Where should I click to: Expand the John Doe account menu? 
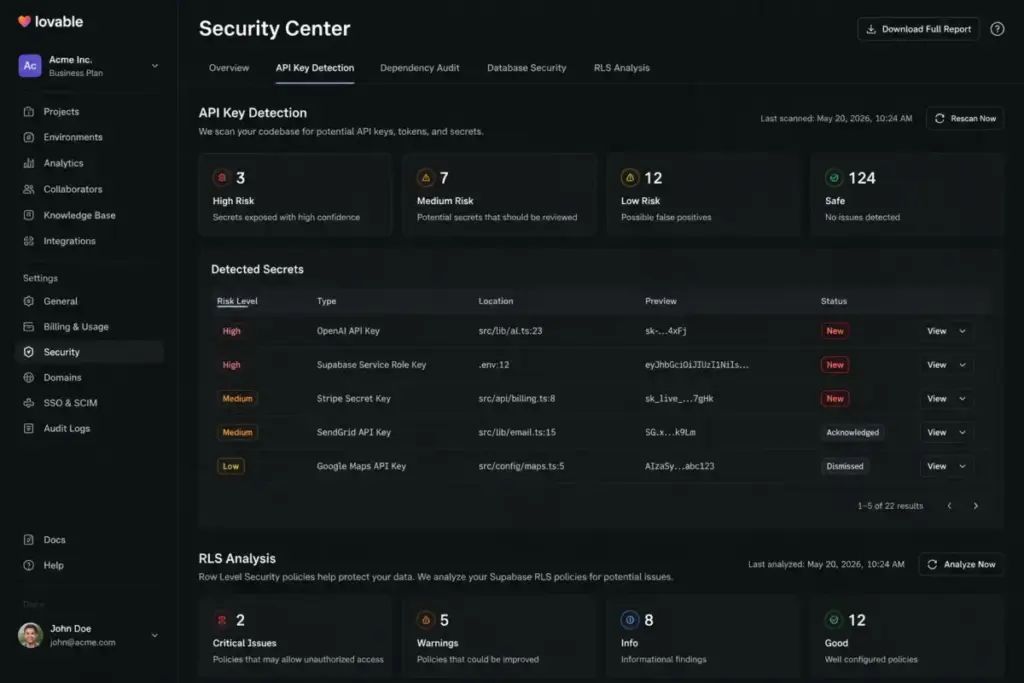pos(155,635)
